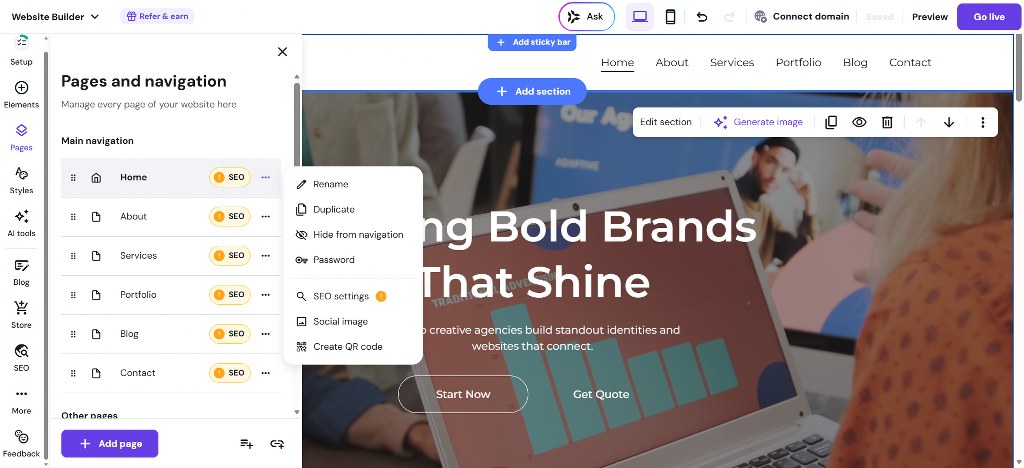Open options menu for Home page
1024x468 pixels.
pos(265,178)
